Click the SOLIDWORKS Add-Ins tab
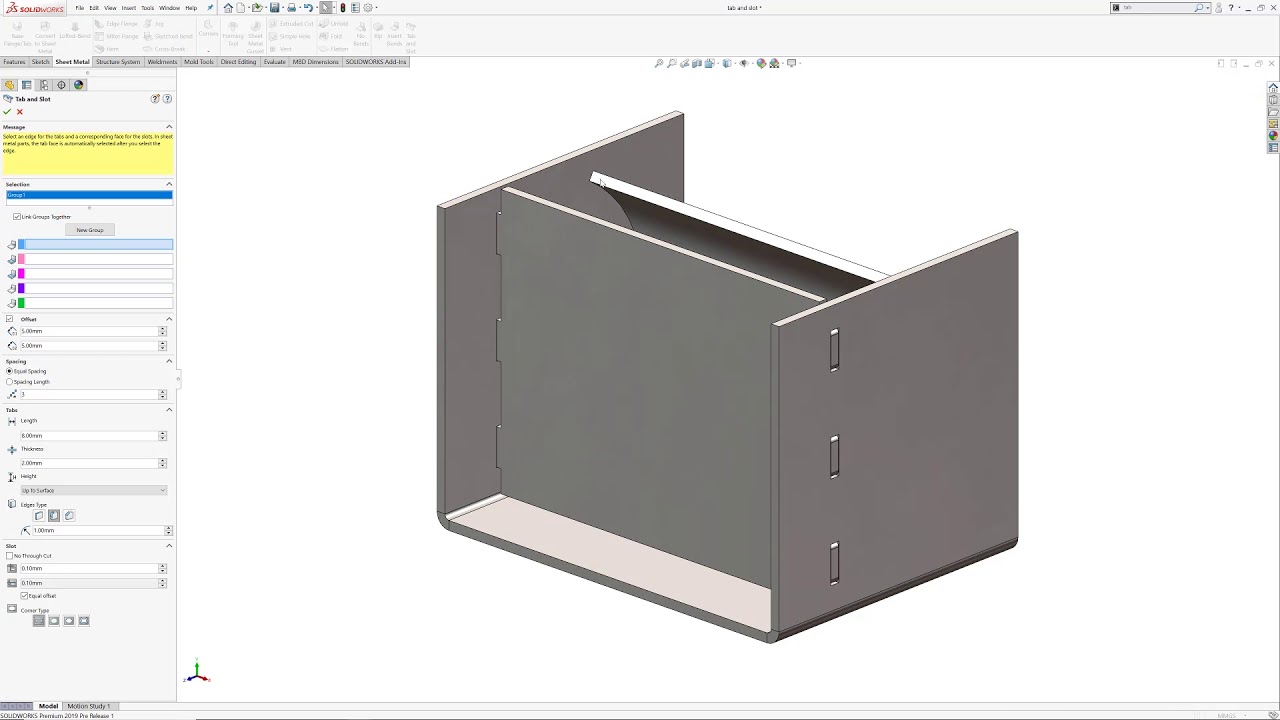The width and height of the screenshot is (1280, 720). click(376, 62)
